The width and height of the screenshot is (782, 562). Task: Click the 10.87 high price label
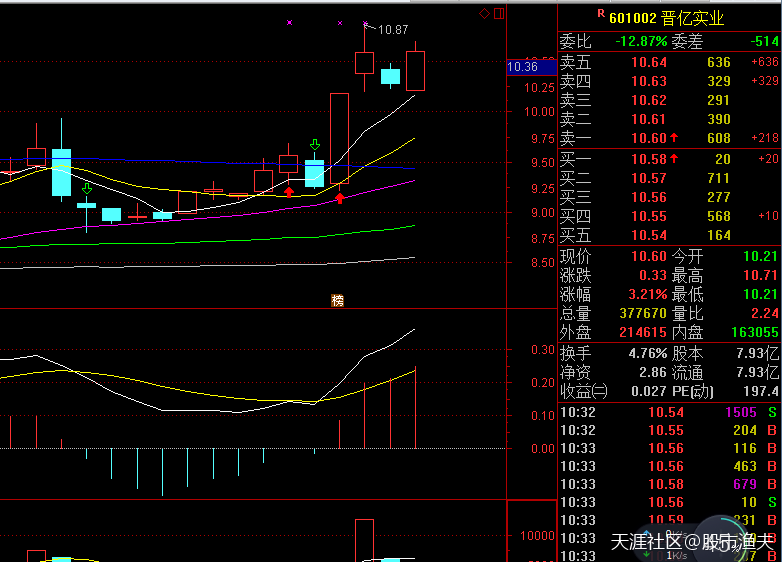[392, 30]
